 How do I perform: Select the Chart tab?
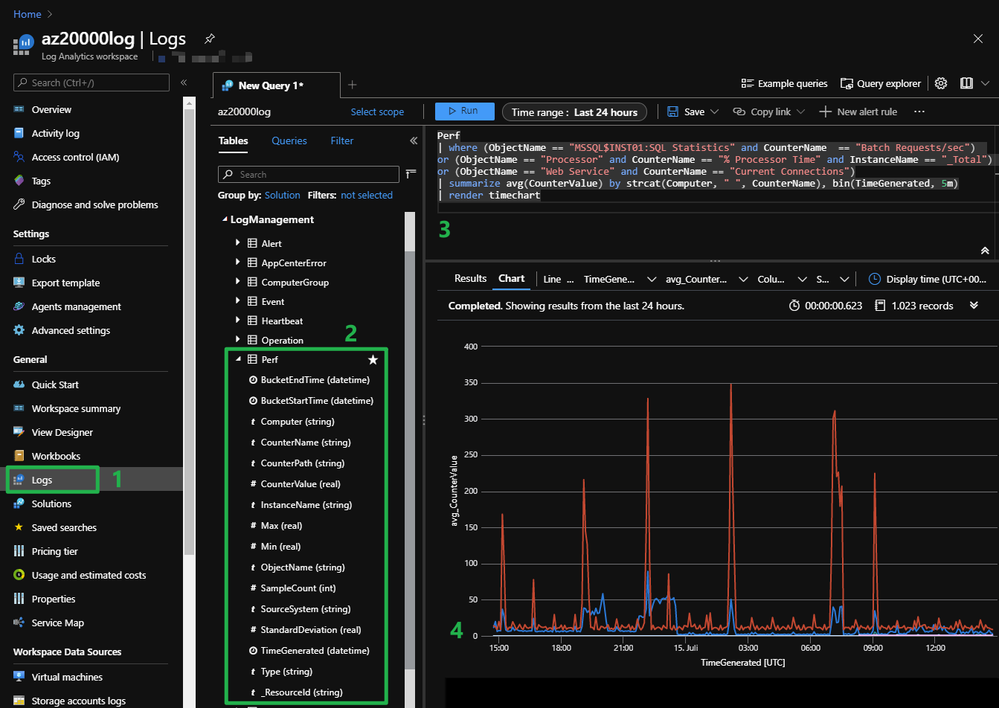click(x=512, y=278)
